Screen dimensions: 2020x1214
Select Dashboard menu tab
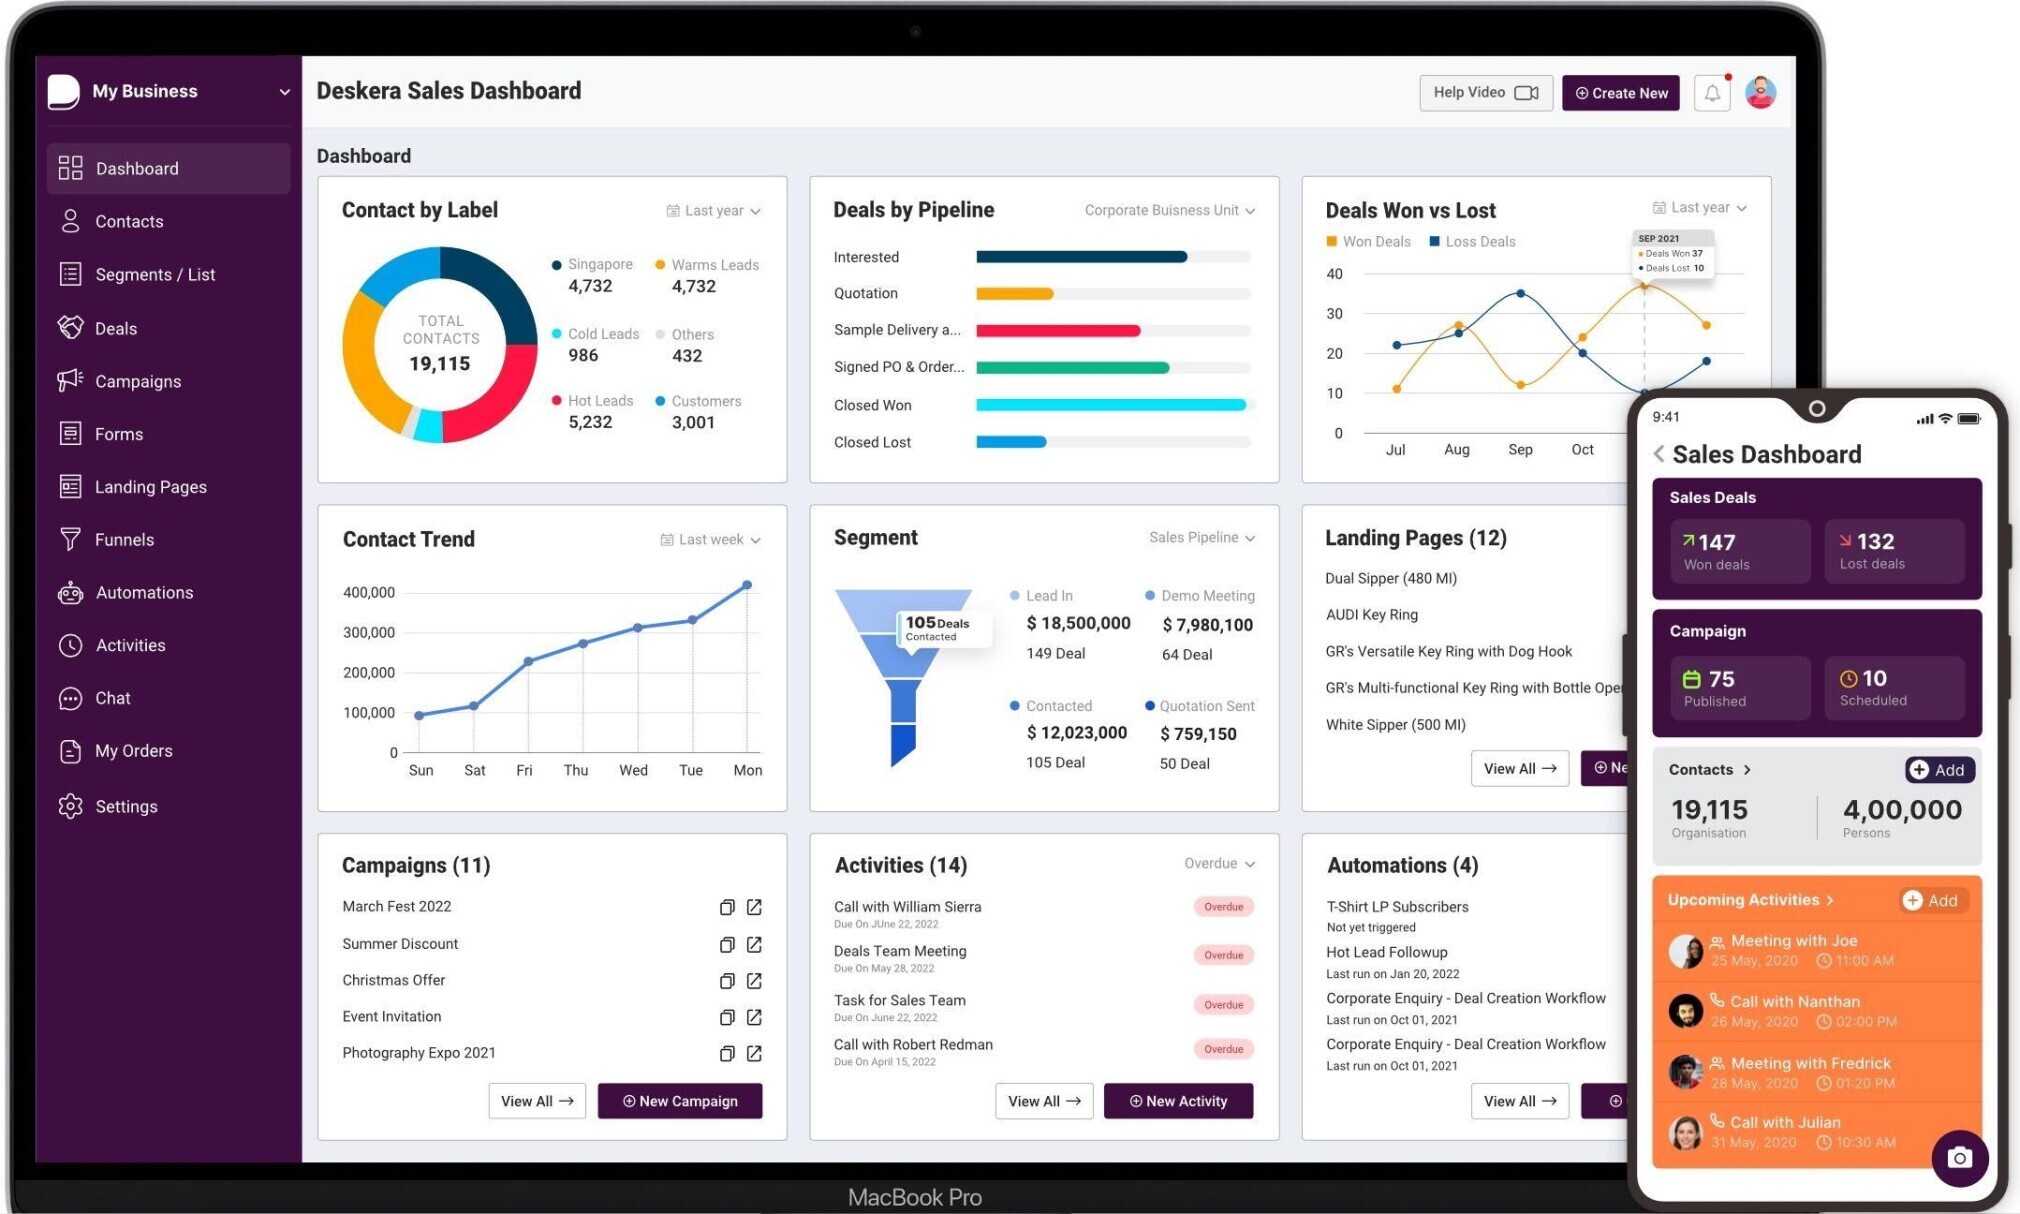(137, 167)
